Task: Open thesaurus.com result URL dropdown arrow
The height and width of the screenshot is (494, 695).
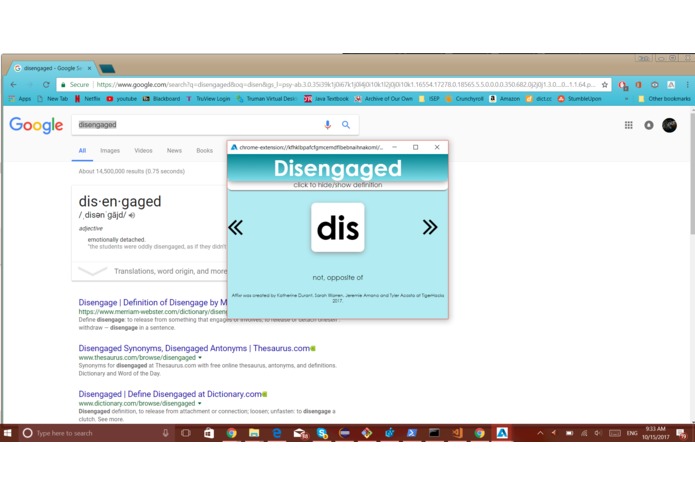Action: [200, 358]
